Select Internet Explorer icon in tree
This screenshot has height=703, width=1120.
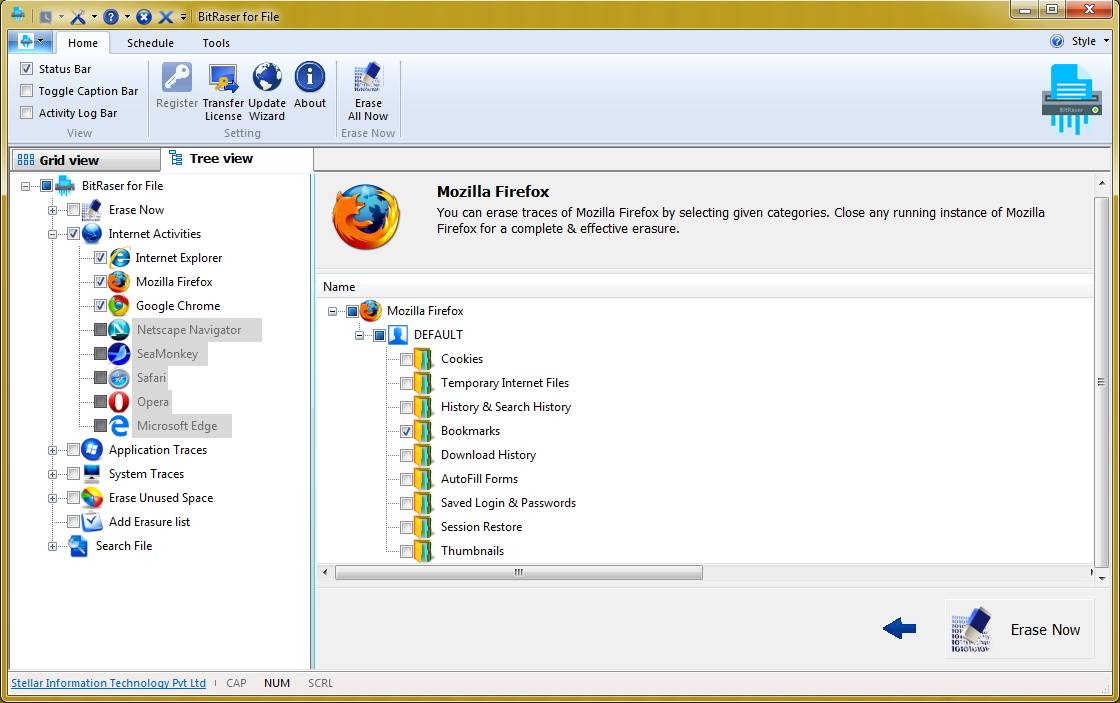(x=119, y=257)
